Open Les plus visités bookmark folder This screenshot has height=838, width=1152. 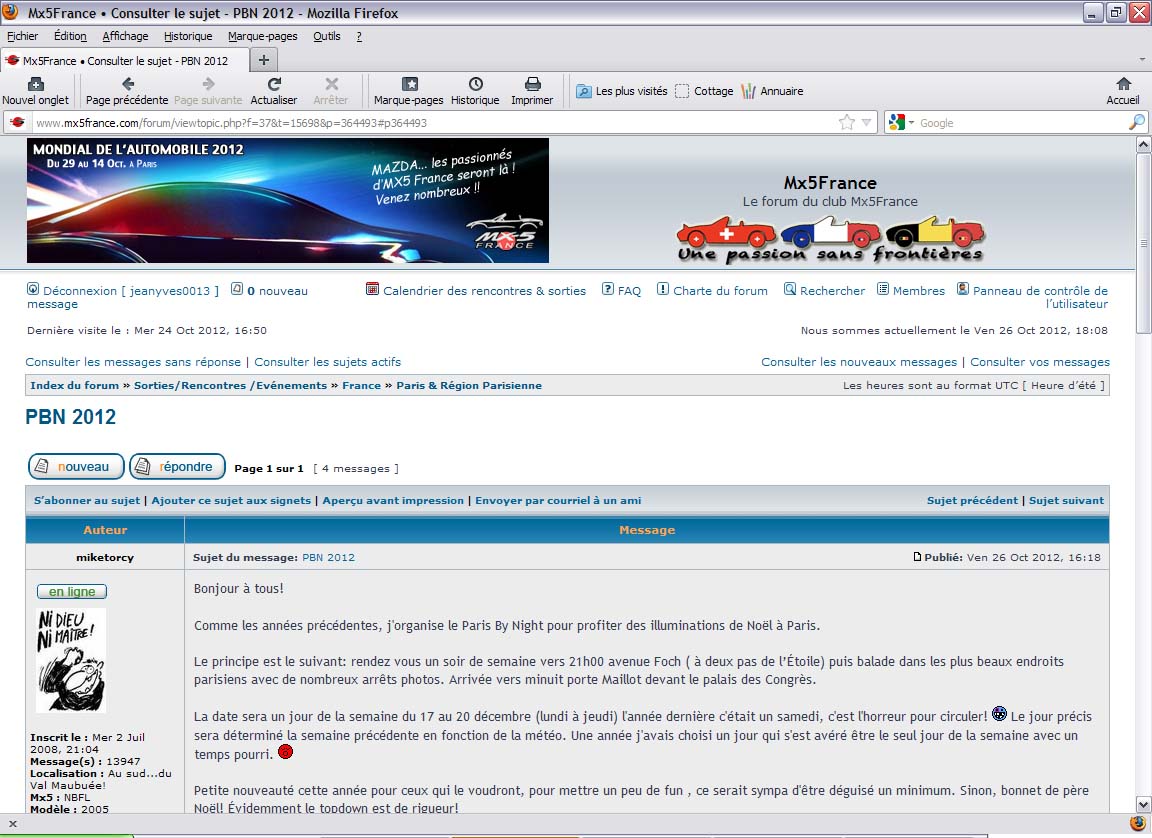click(622, 91)
